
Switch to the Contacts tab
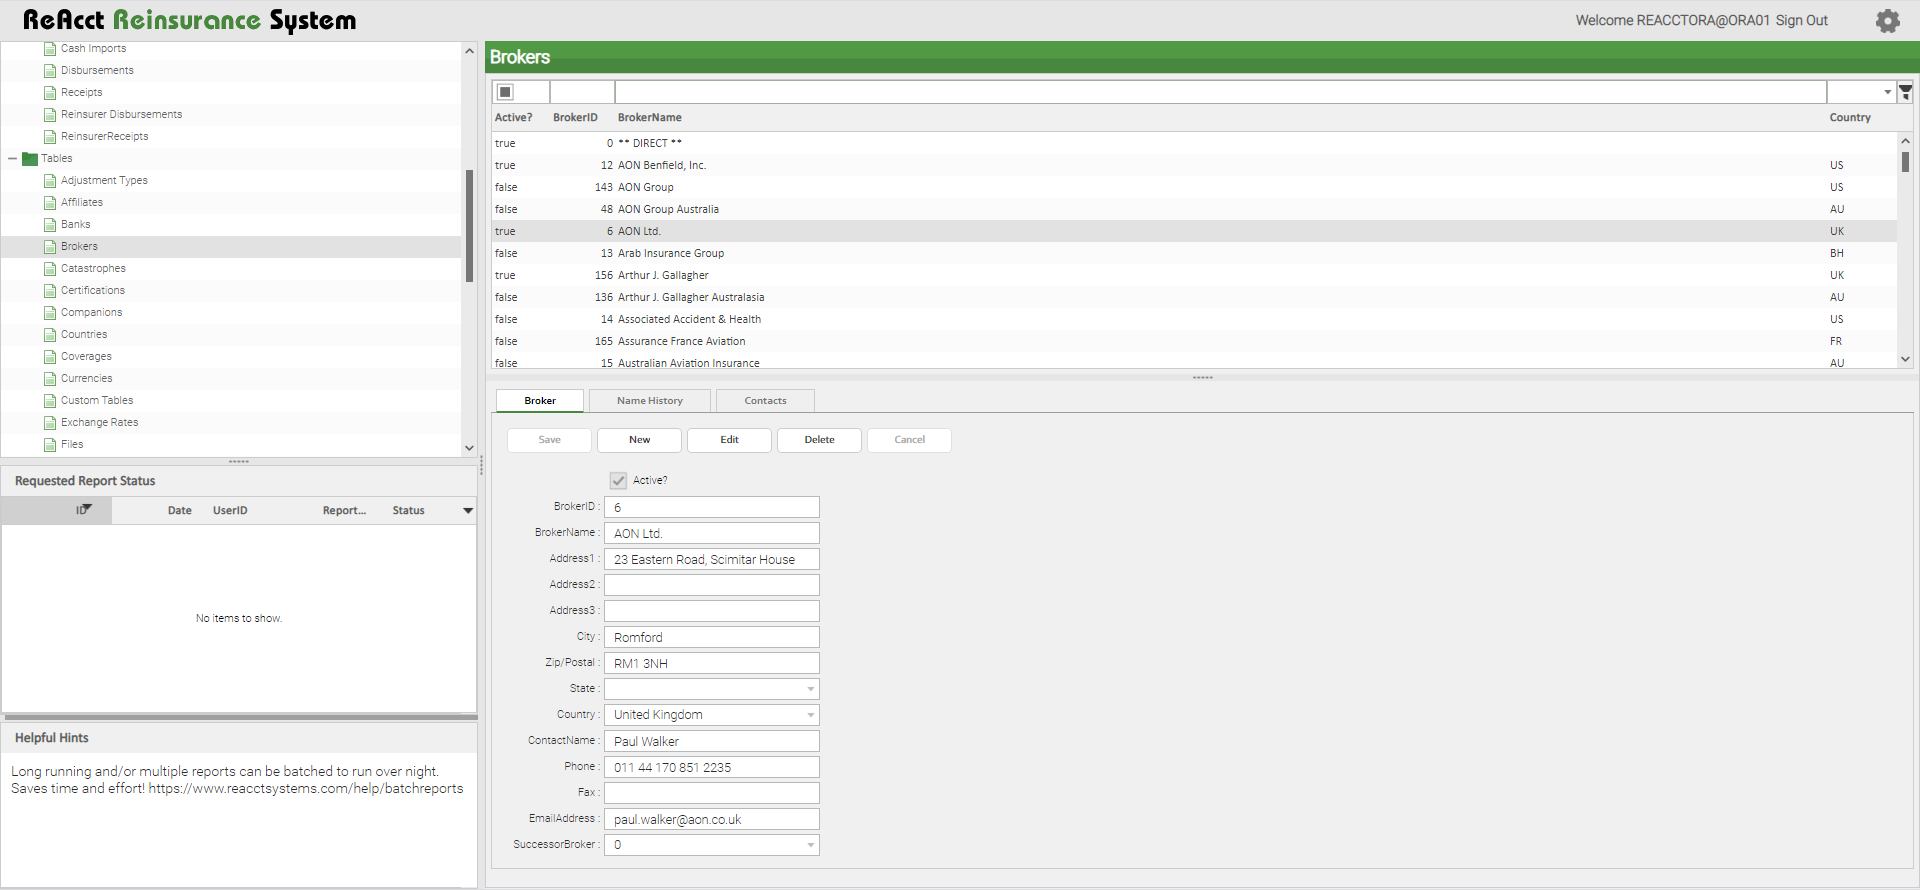click(765, 401)
